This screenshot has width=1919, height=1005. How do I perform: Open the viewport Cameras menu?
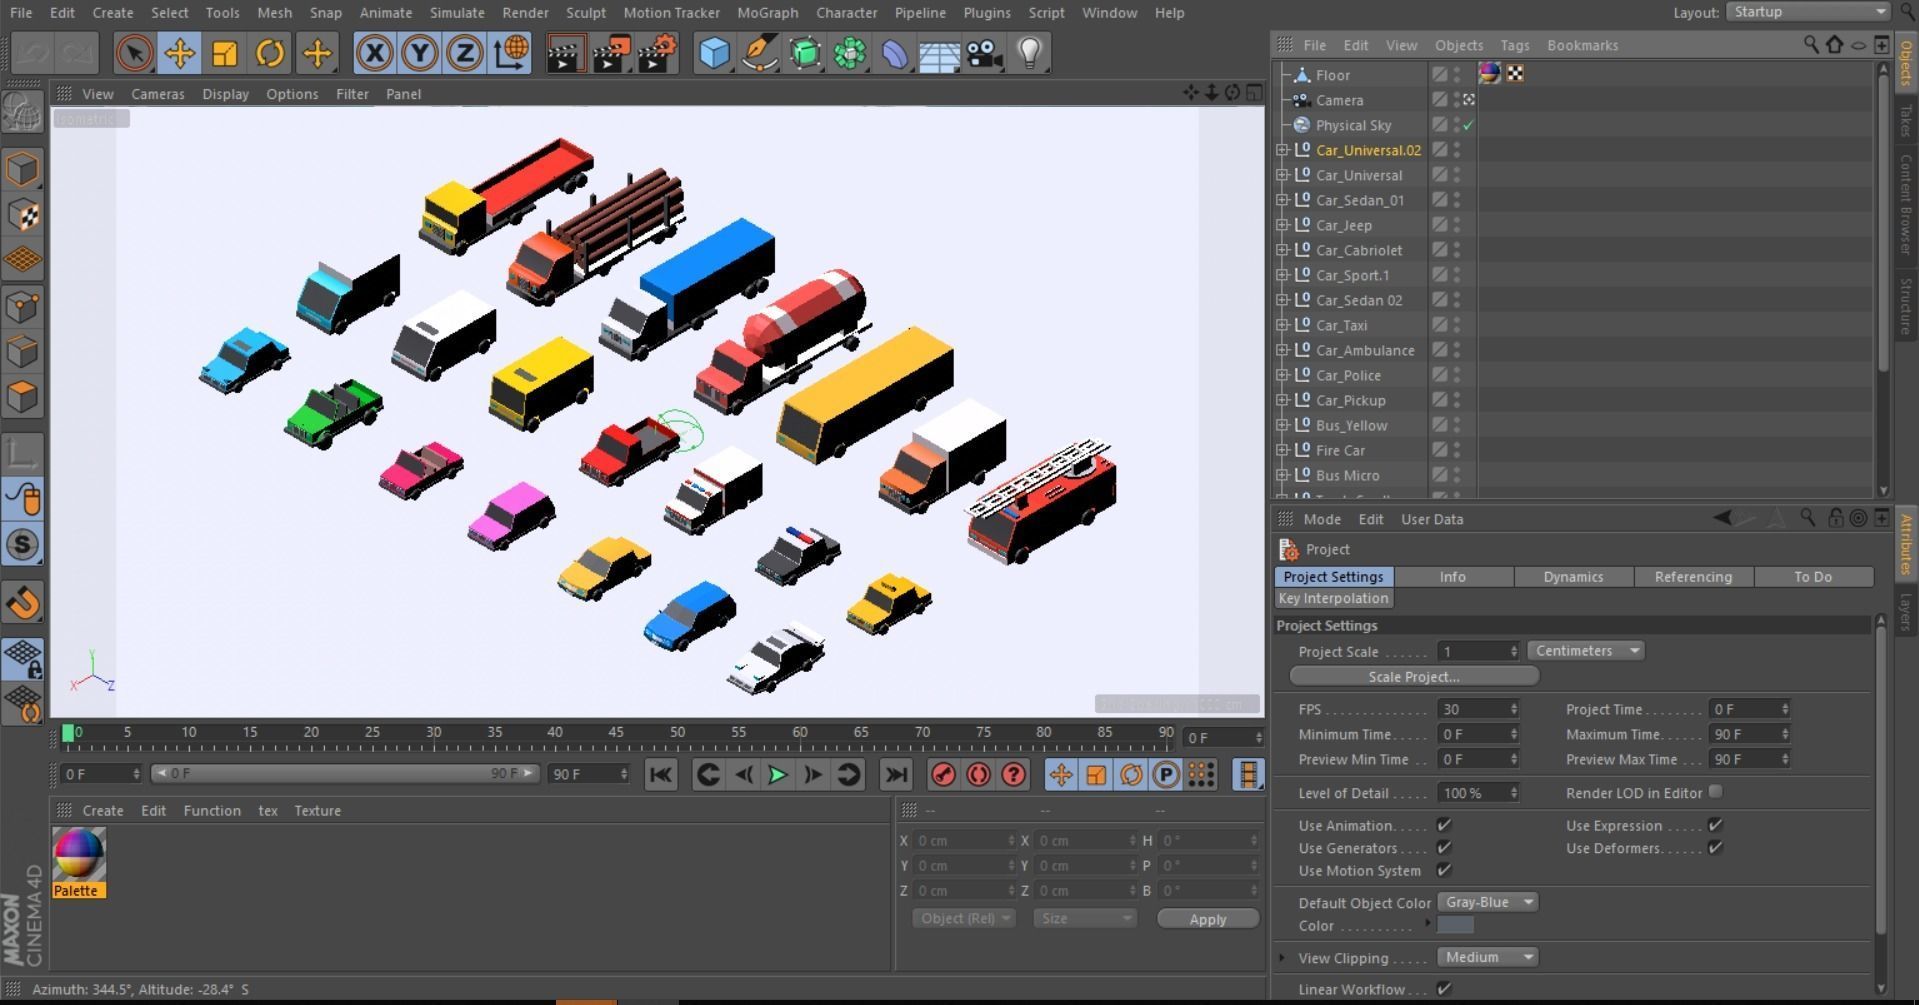tap(158, 94)
